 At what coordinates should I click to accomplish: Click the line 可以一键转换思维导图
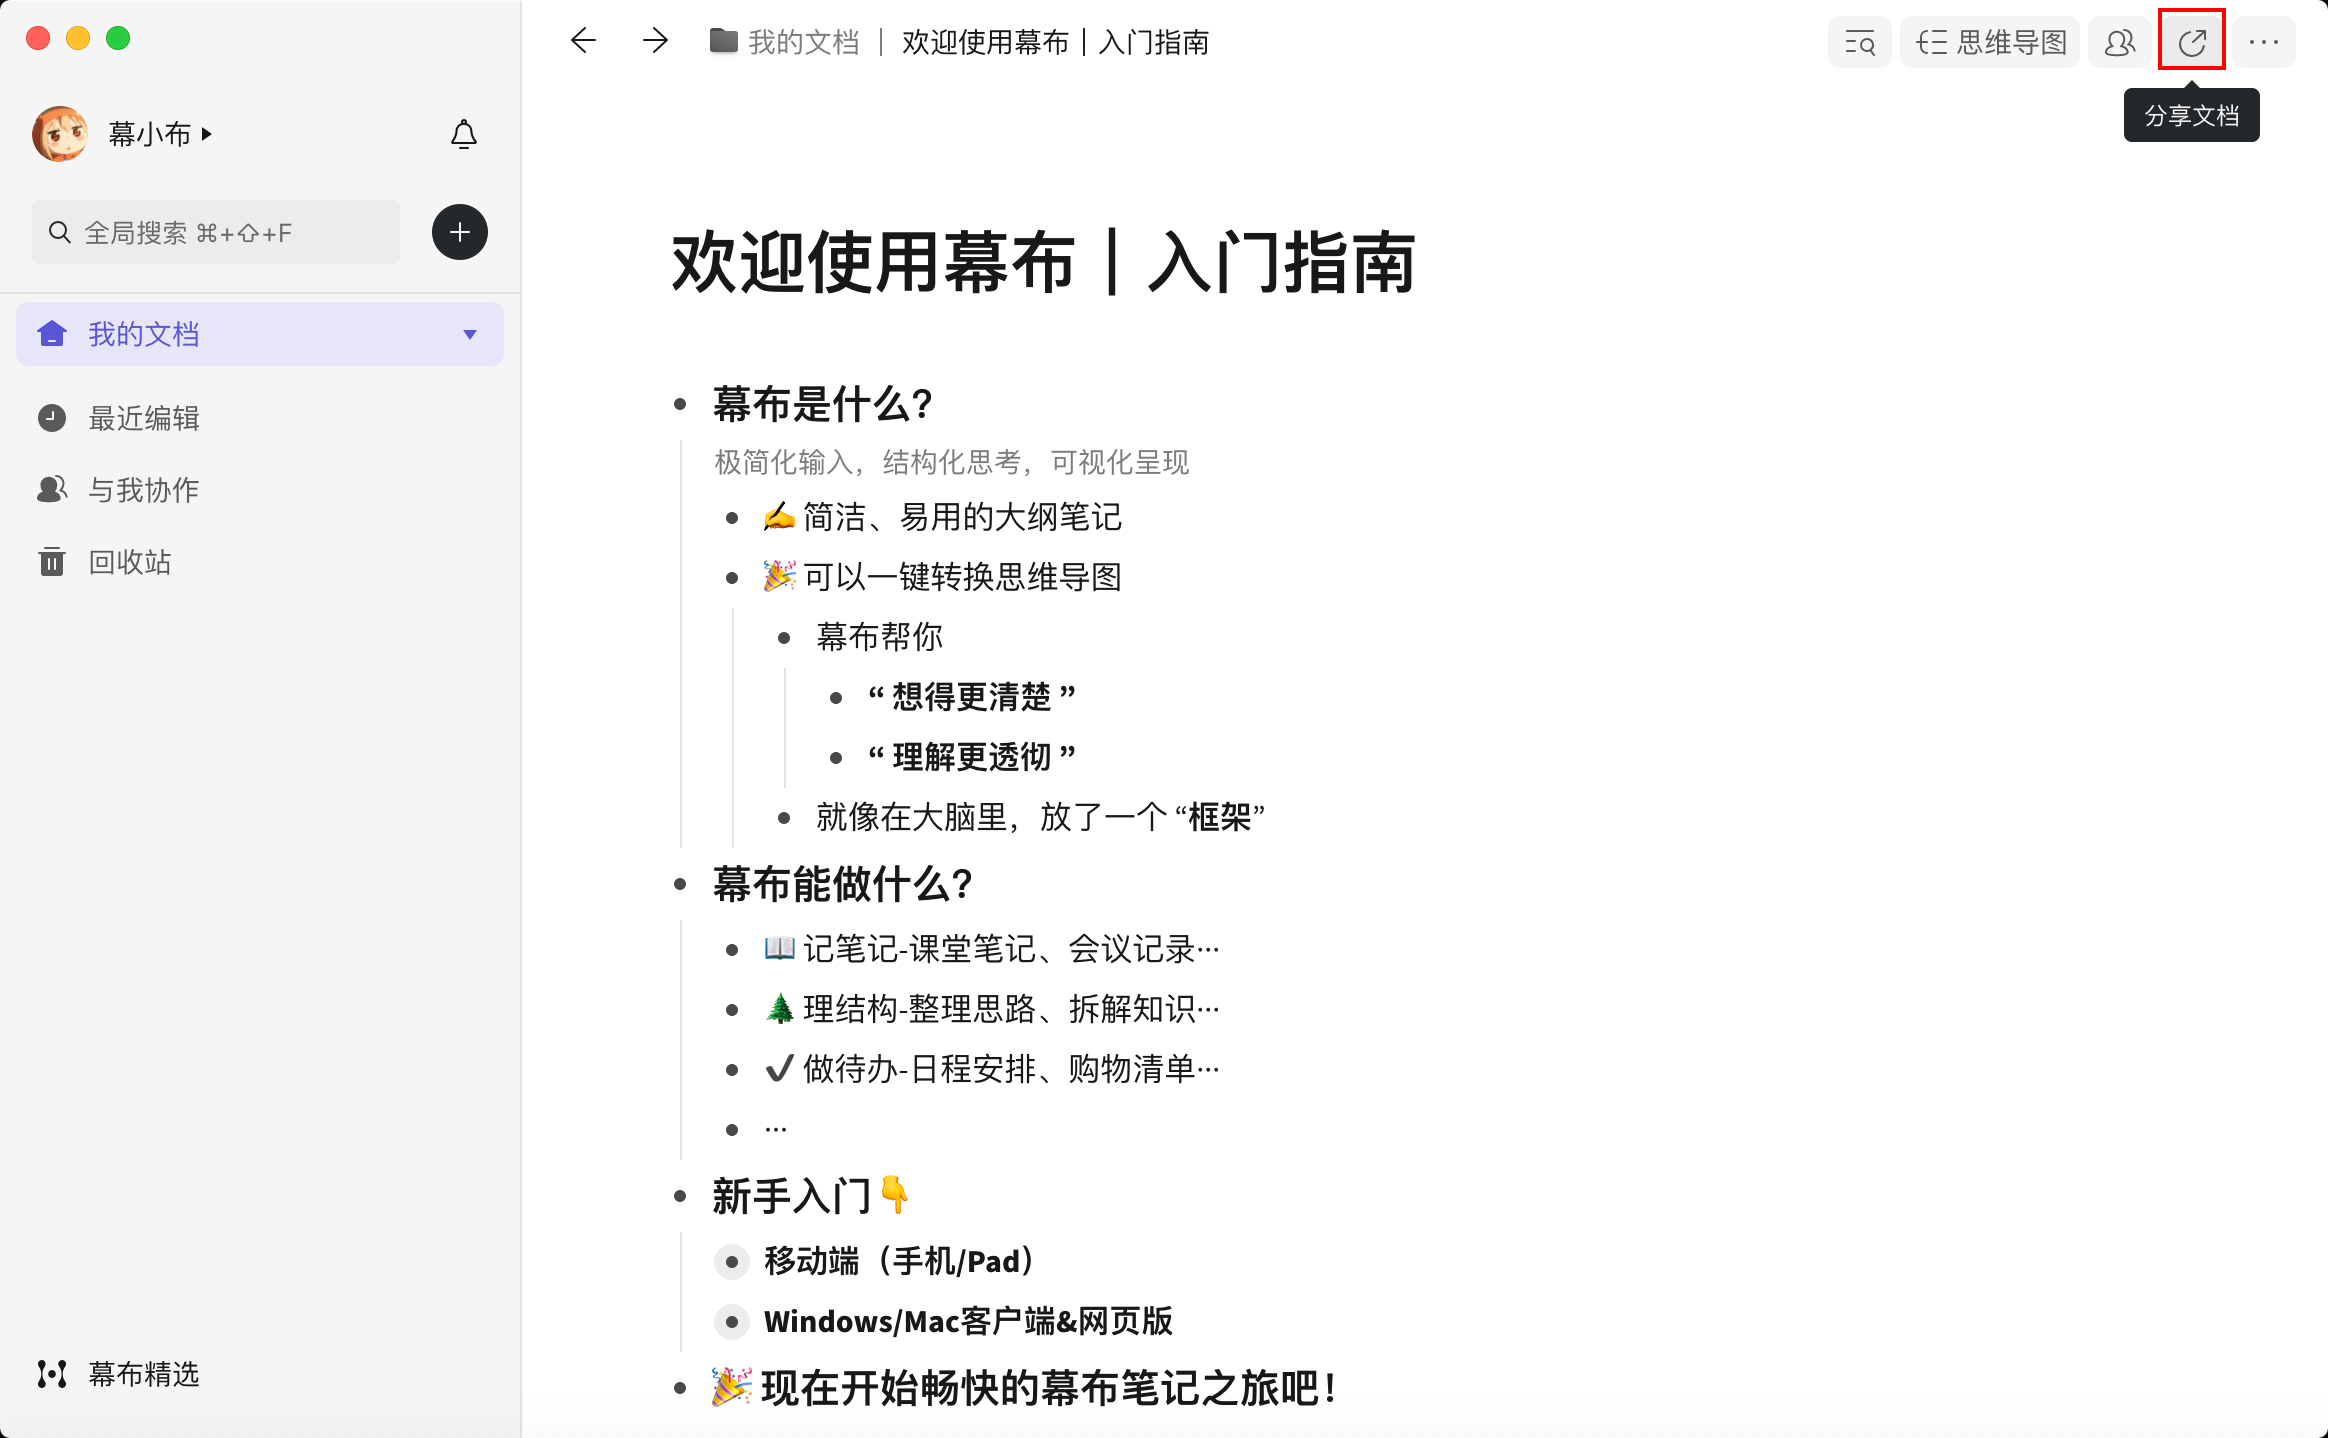[x=943, y=577]
